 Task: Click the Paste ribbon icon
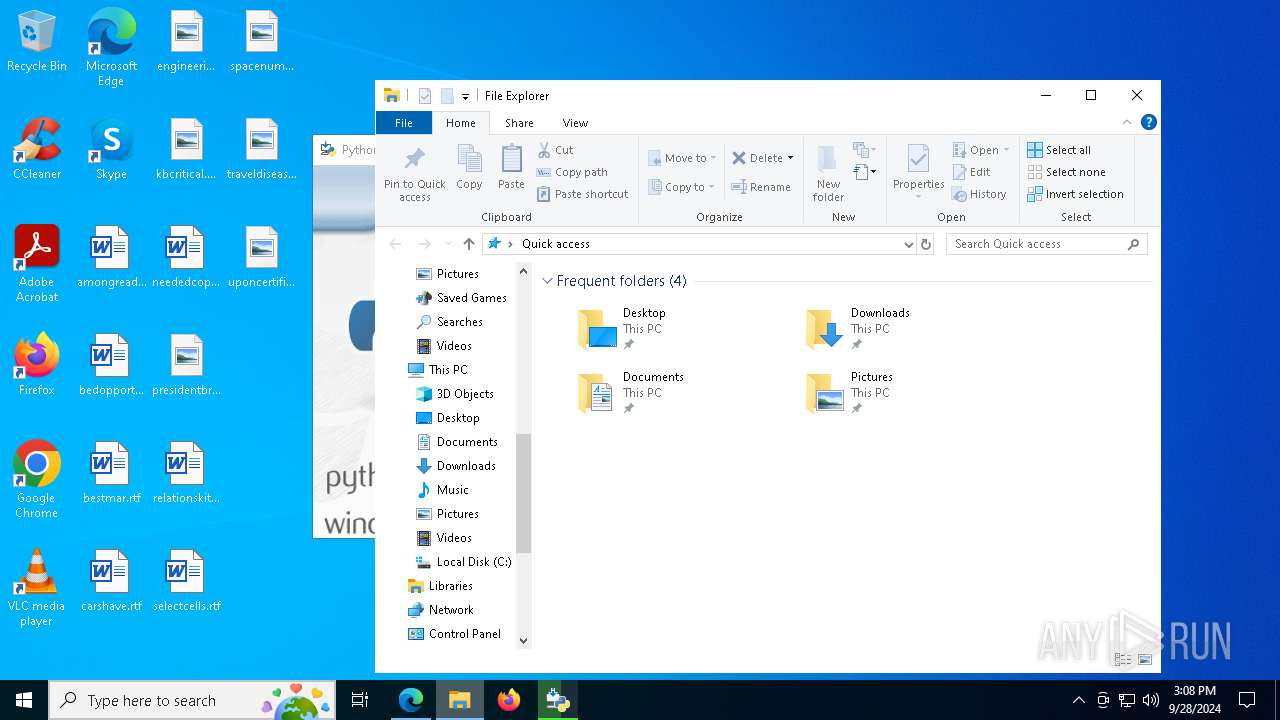point(511,166)
